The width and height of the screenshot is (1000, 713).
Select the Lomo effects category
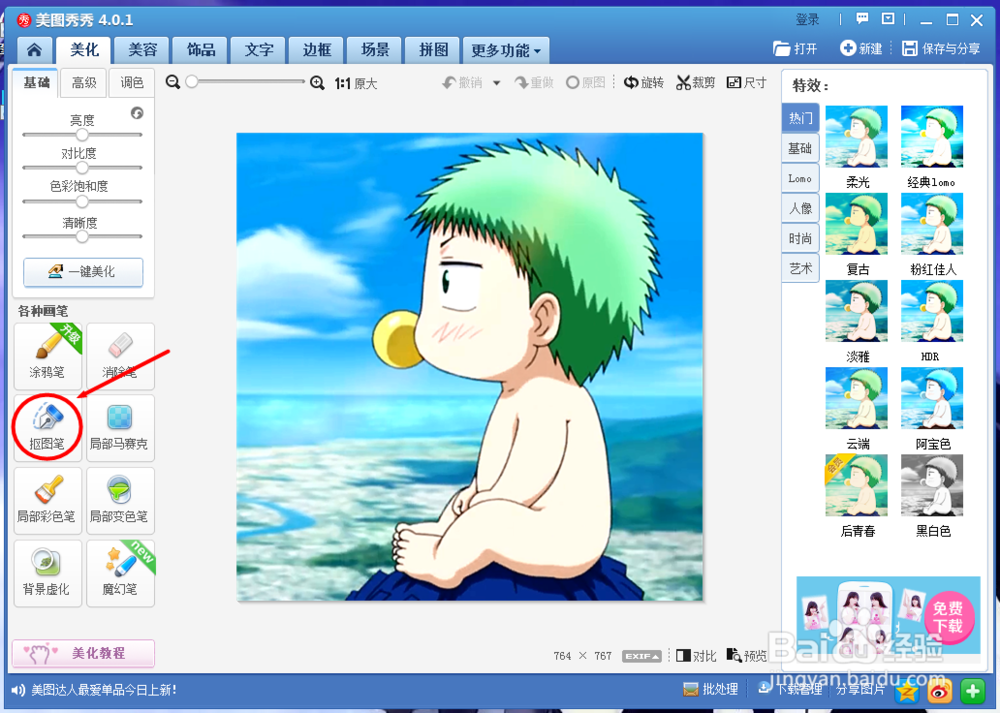coord(800,179)
